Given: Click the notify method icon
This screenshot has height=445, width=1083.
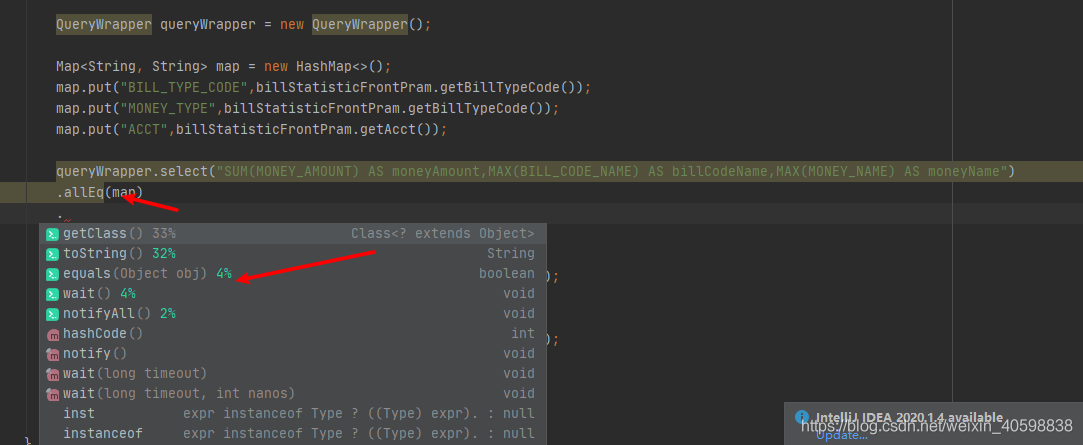Looking at the screenshot, I should point(52,354).
